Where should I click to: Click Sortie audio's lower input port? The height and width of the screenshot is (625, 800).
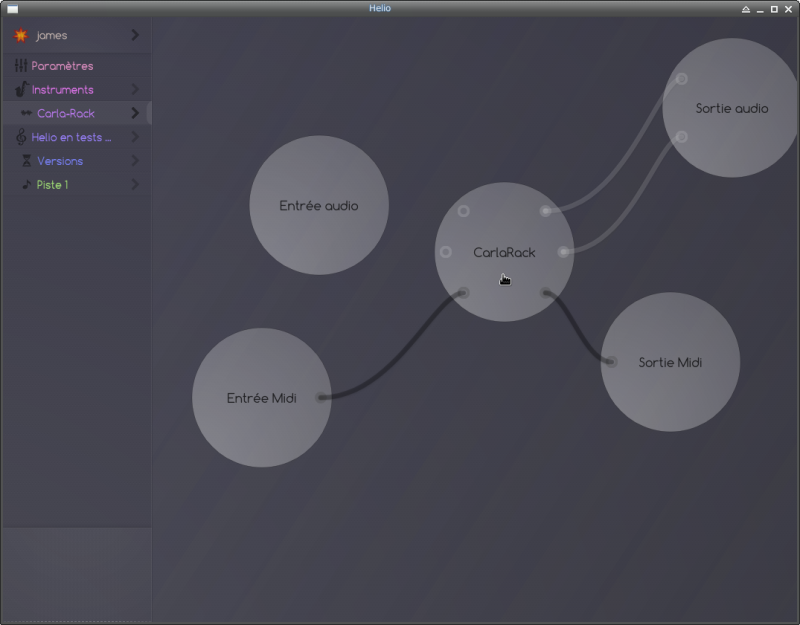681,137
